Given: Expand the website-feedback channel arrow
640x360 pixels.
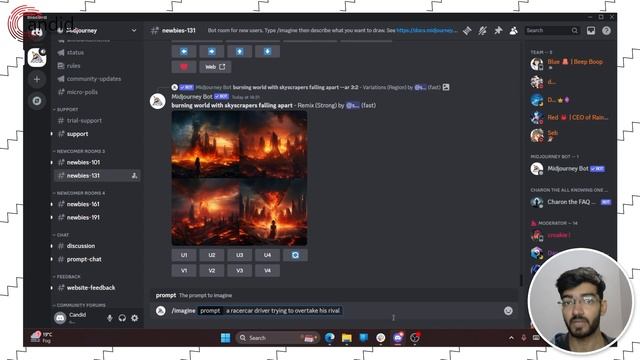Looking at the screenshot, I should coord(51,288).
